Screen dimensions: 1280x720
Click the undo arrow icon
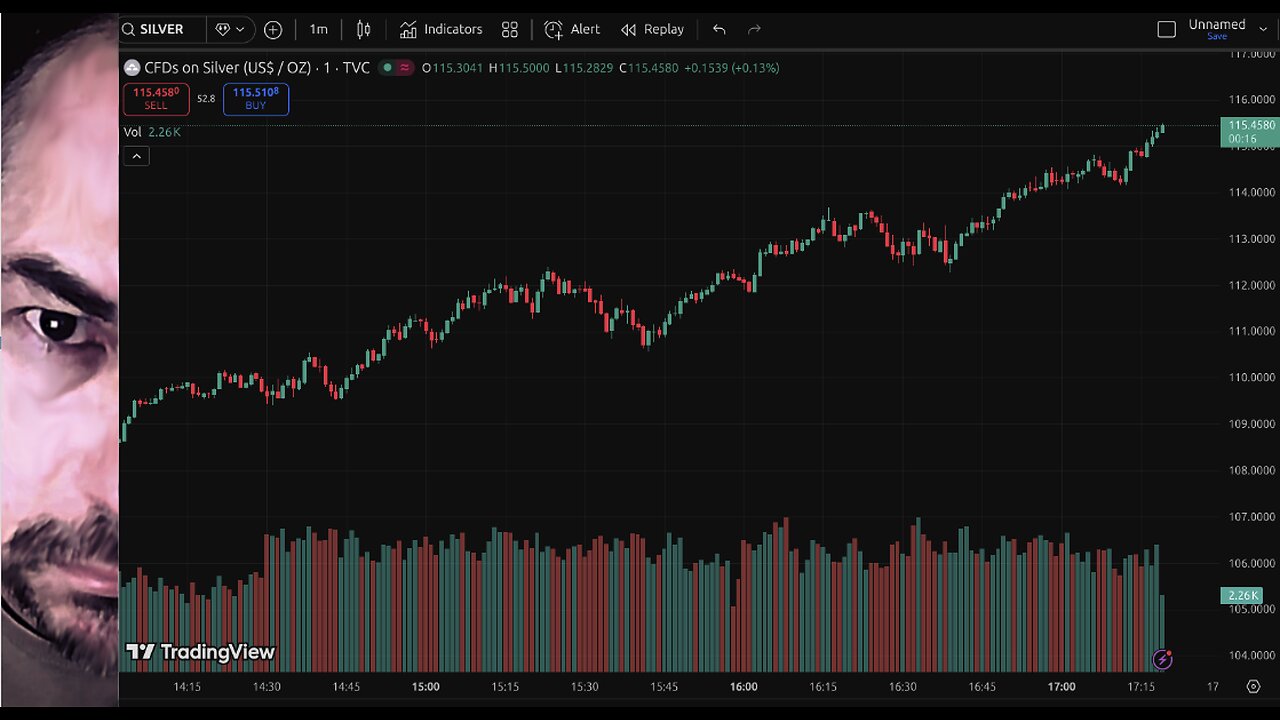(x=719, y=30)
